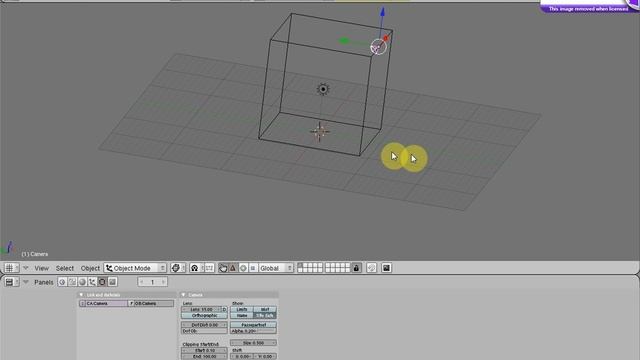Click the lamp object in the viewport
This screenshot has height=360, width=640.
point(323,89)
